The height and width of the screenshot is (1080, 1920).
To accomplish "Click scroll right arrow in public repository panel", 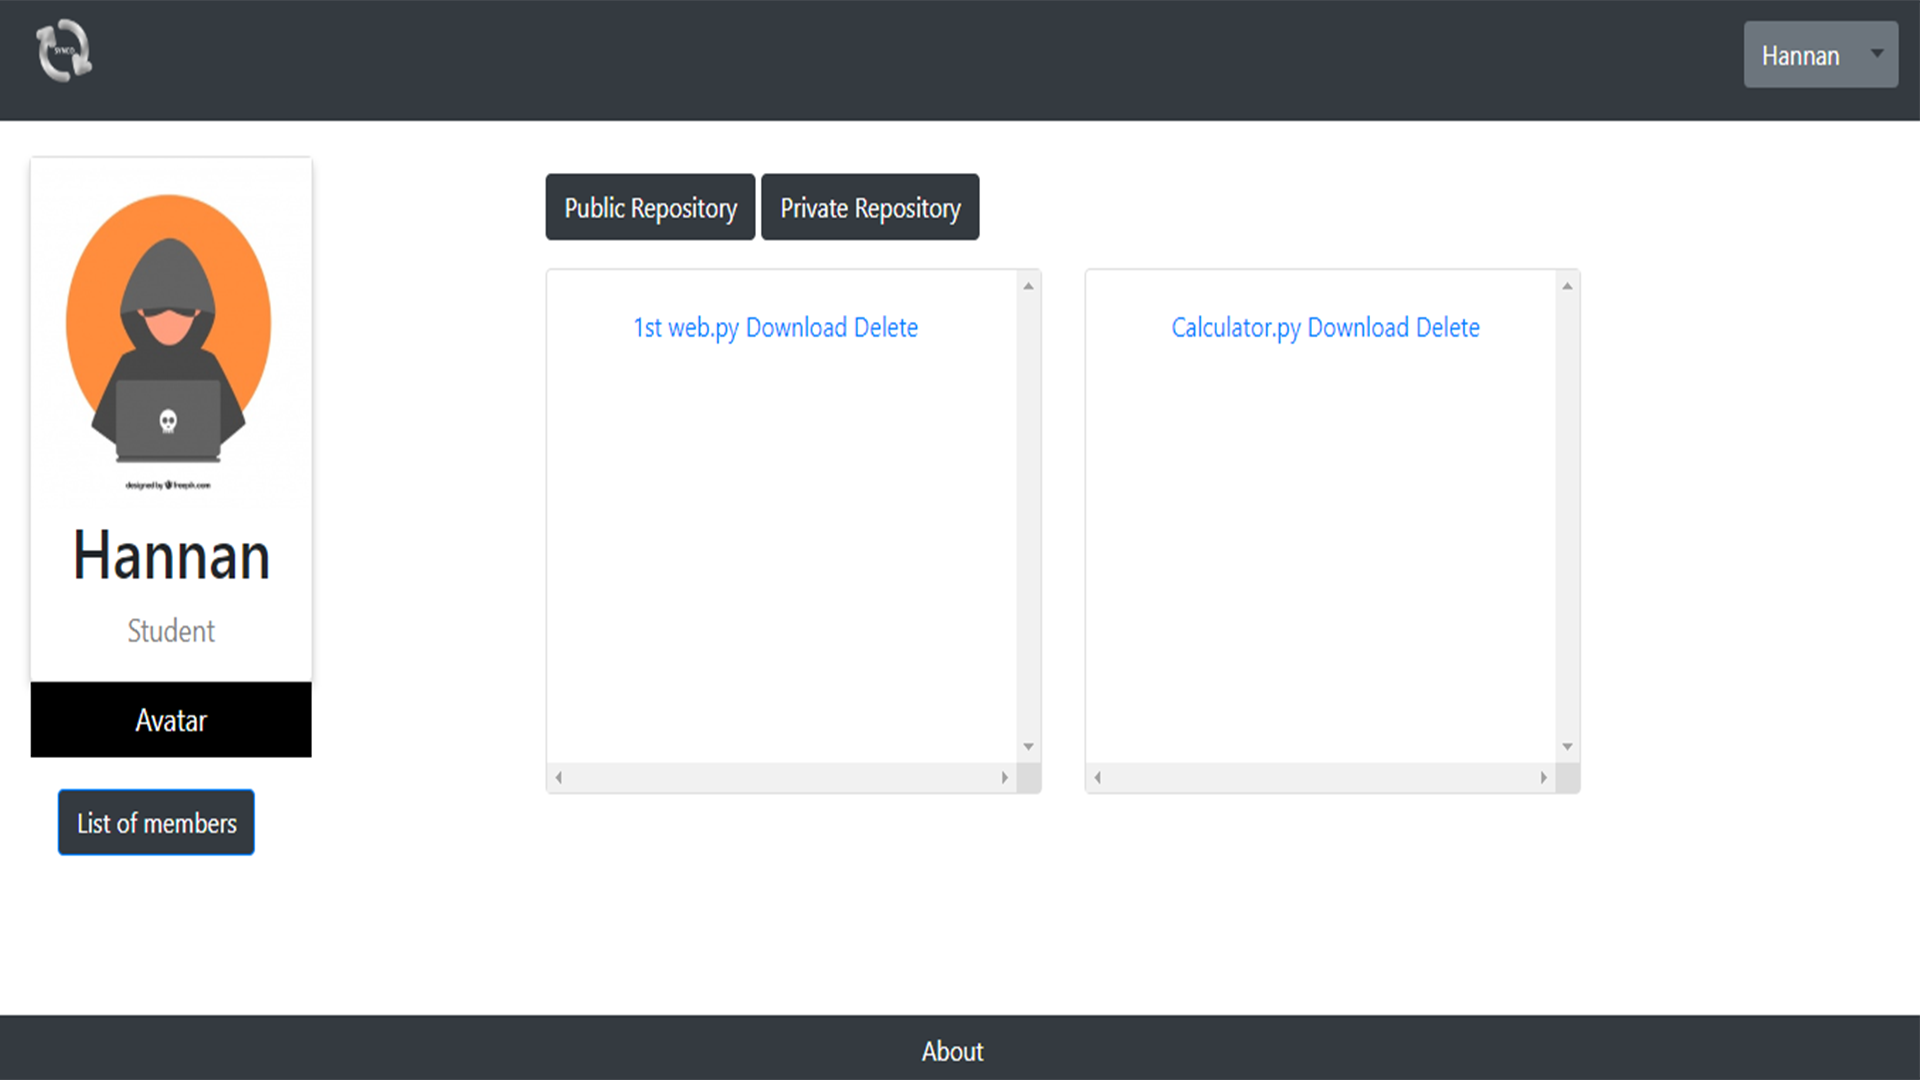I will pyautogui.click(x=1004, y=777).
